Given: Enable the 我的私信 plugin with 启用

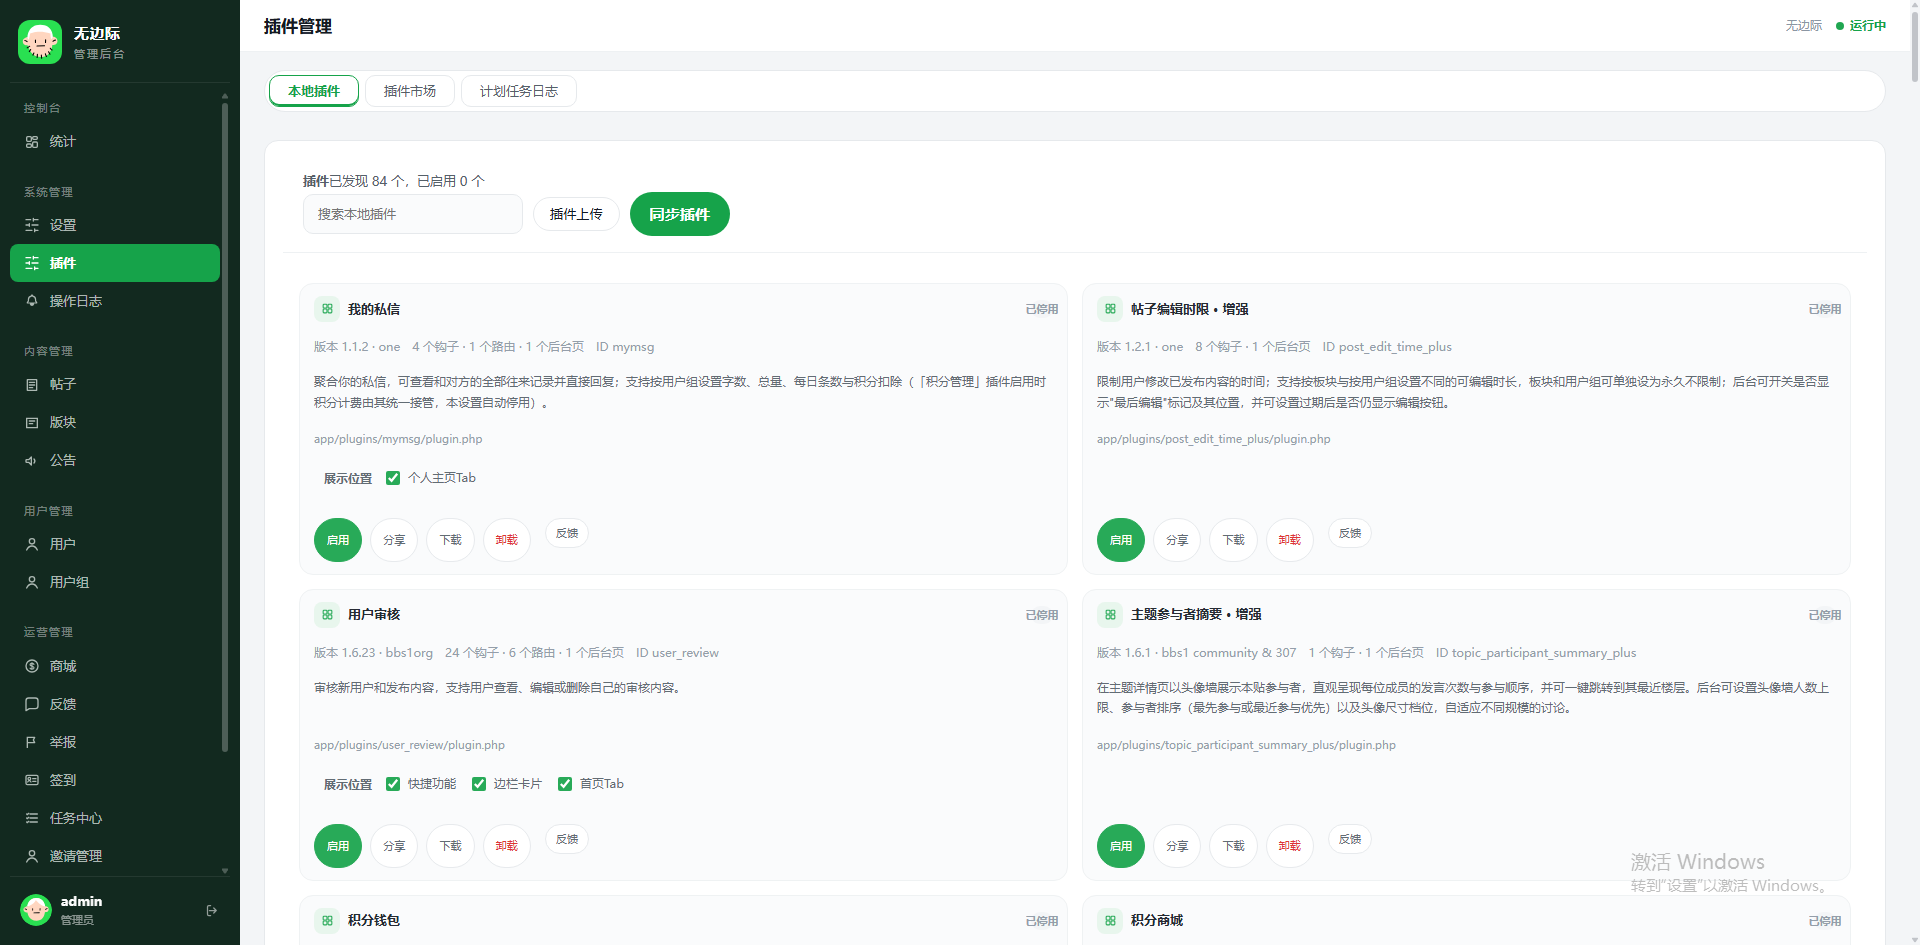Looking at the screenshot, I should 338,540.
